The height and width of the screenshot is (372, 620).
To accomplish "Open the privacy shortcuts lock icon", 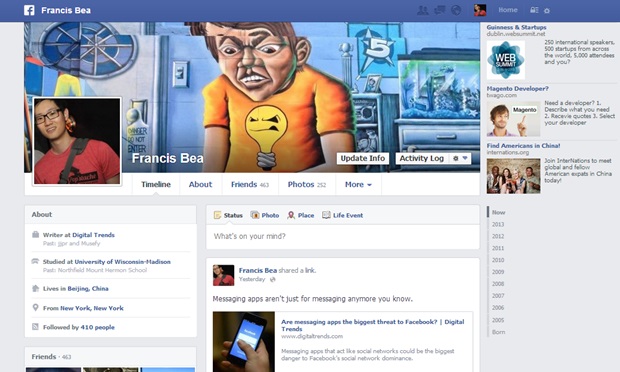I will tap(534, 10).
